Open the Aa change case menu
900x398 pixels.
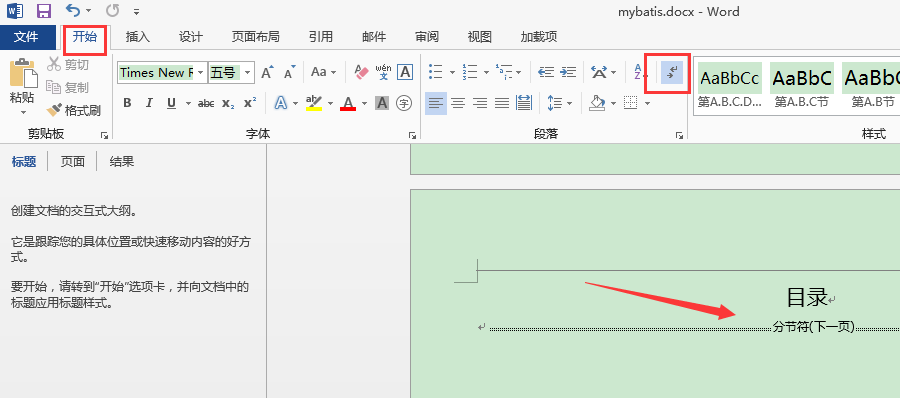click(323, 72)
